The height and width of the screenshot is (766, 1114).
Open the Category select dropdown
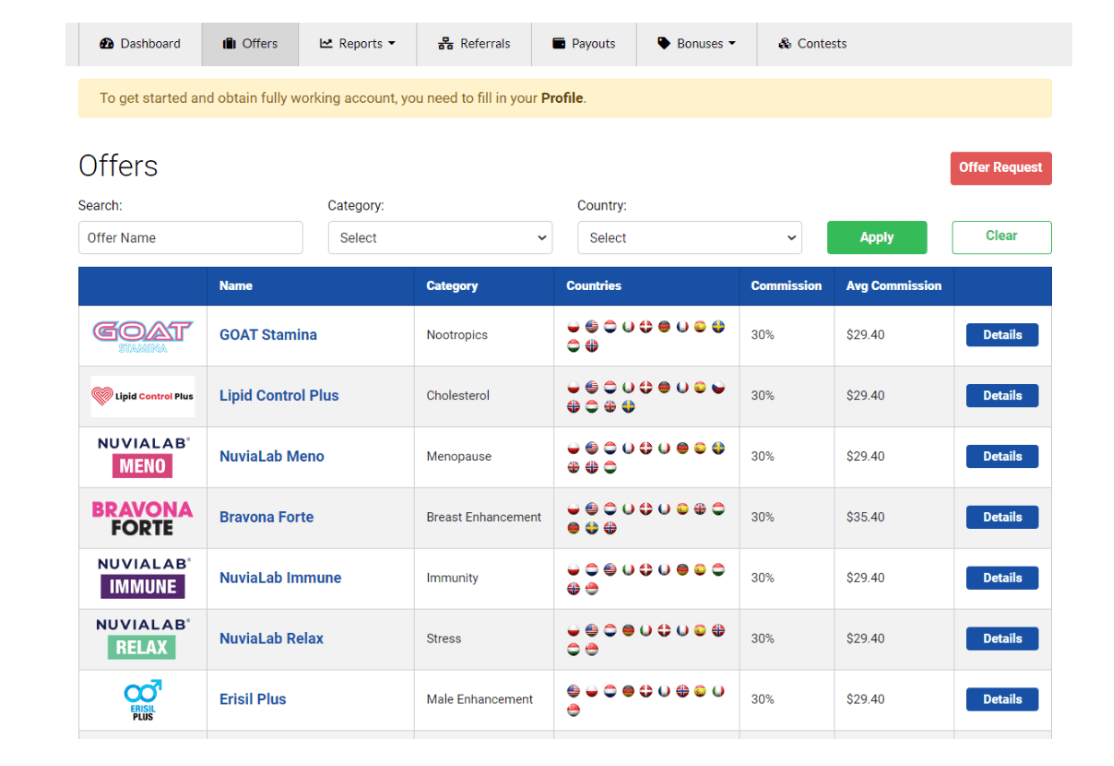click(440, 237)
